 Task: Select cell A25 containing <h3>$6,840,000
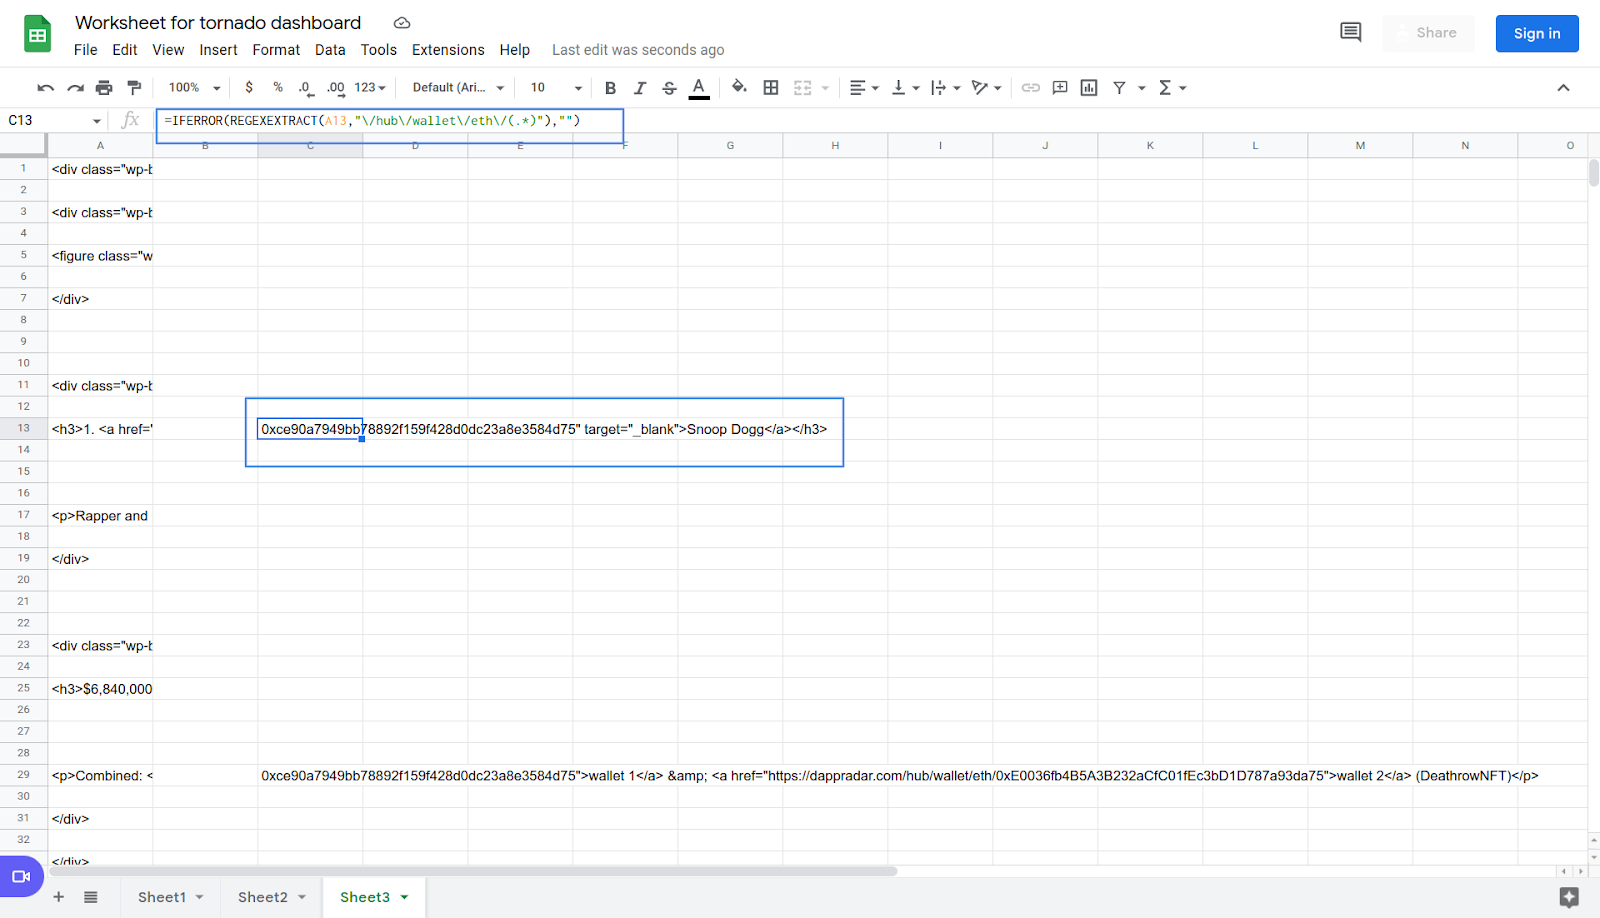pos(100,688)
